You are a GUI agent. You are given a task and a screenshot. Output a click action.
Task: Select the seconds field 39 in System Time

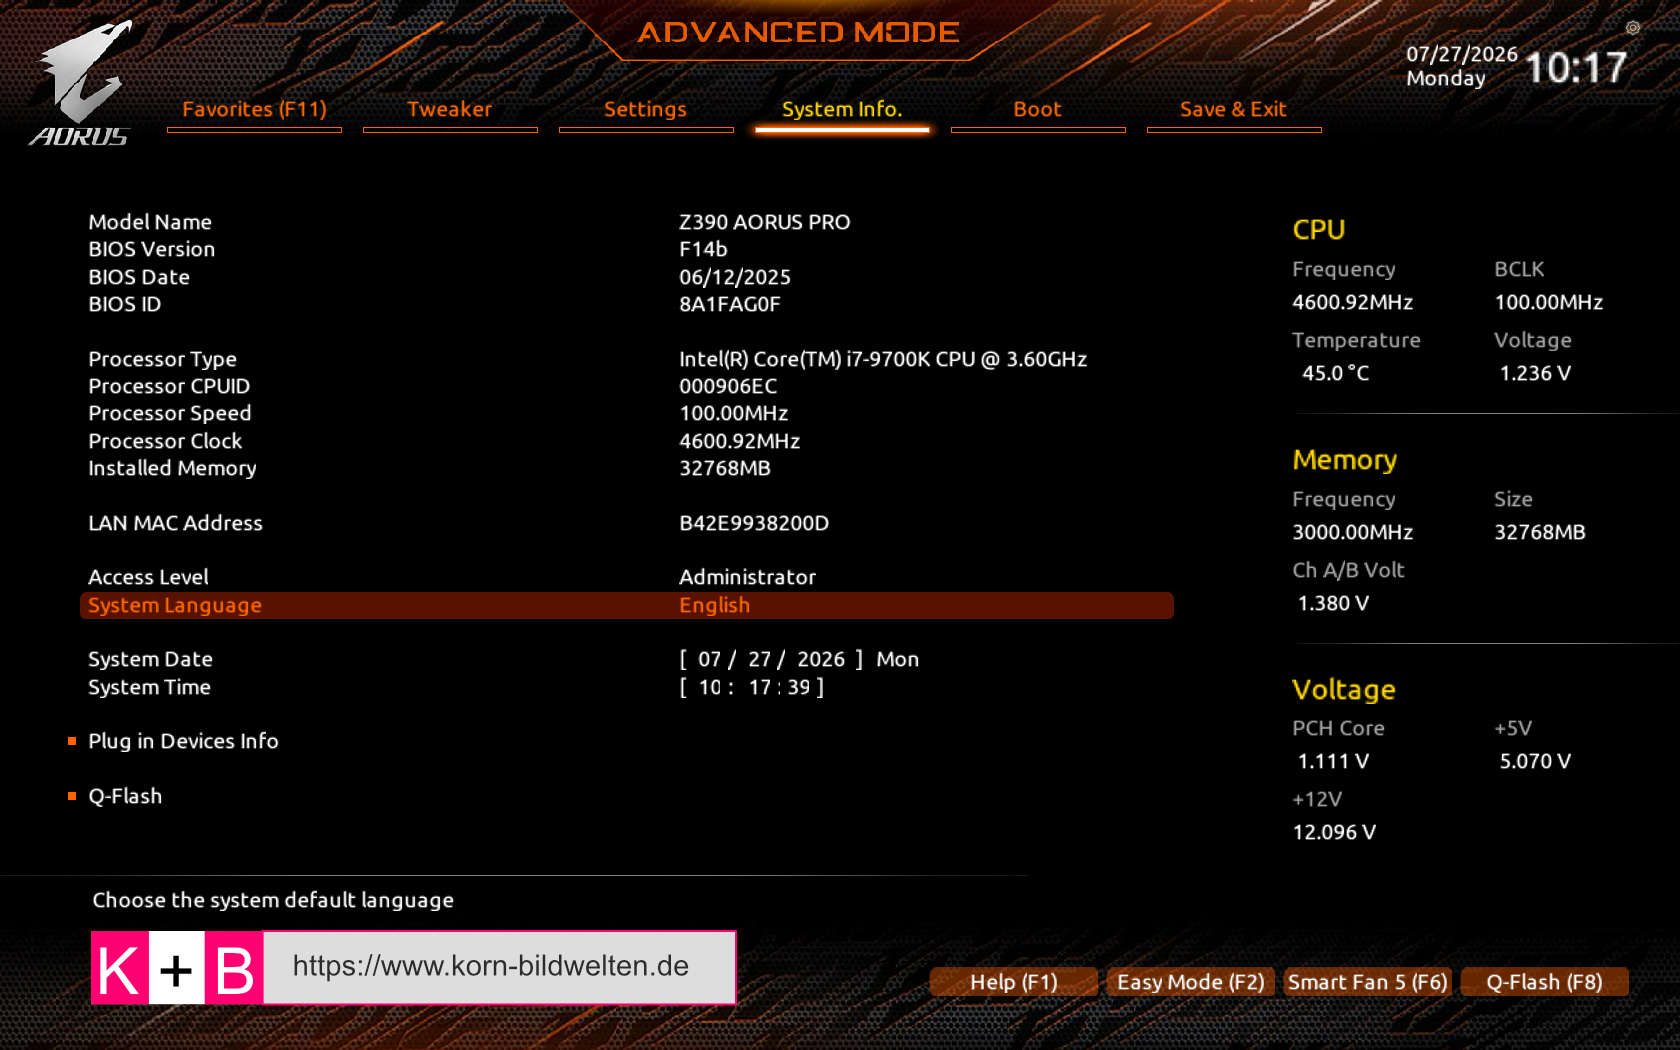coord(798,687)
